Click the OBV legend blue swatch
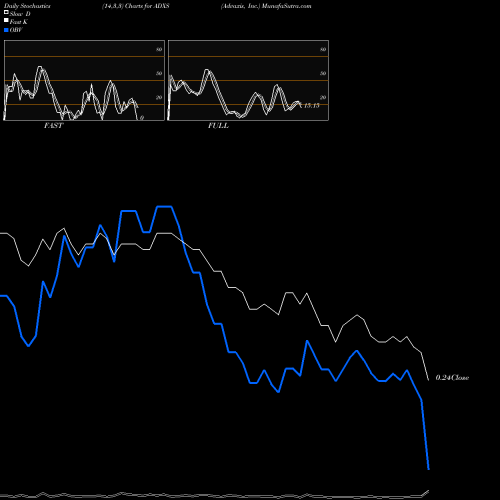 [x=6, y=30]
